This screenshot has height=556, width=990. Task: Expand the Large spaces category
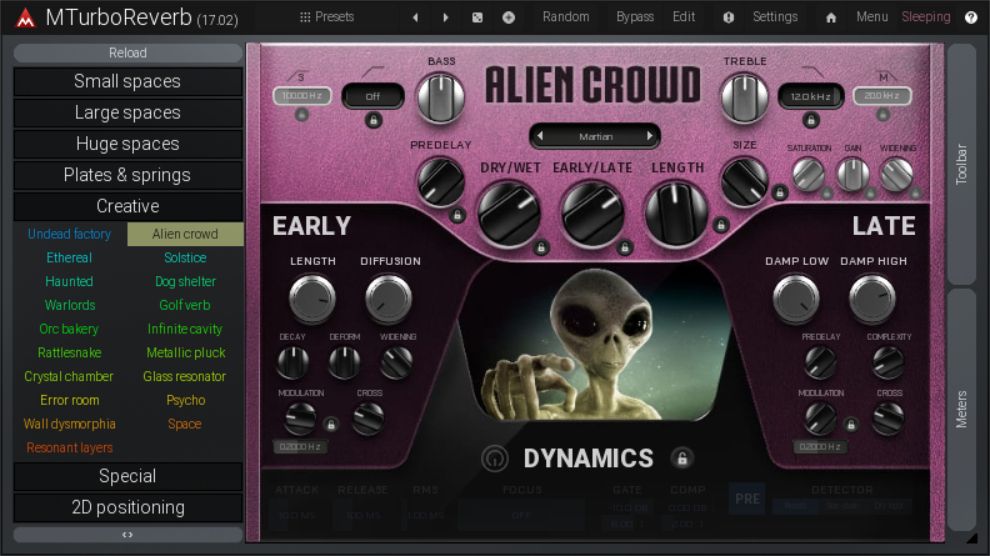[x=128, y=113]
